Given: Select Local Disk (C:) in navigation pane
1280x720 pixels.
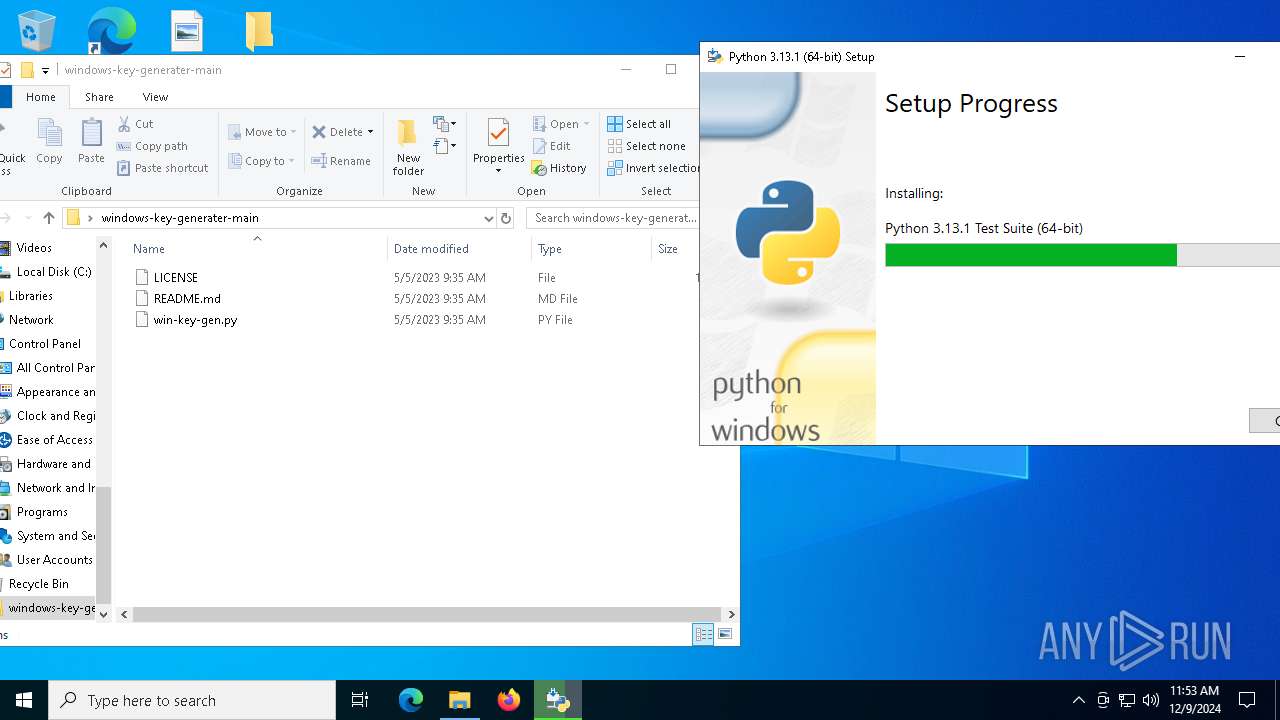Looking at the screenshot, I should [47, 272].
